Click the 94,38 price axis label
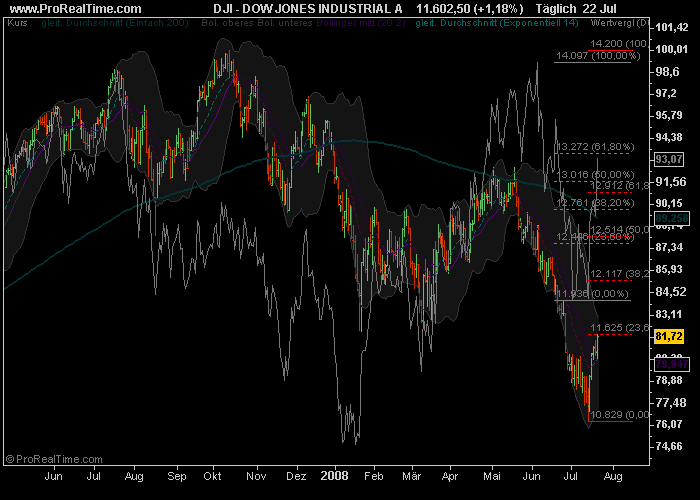 (668, 138)
